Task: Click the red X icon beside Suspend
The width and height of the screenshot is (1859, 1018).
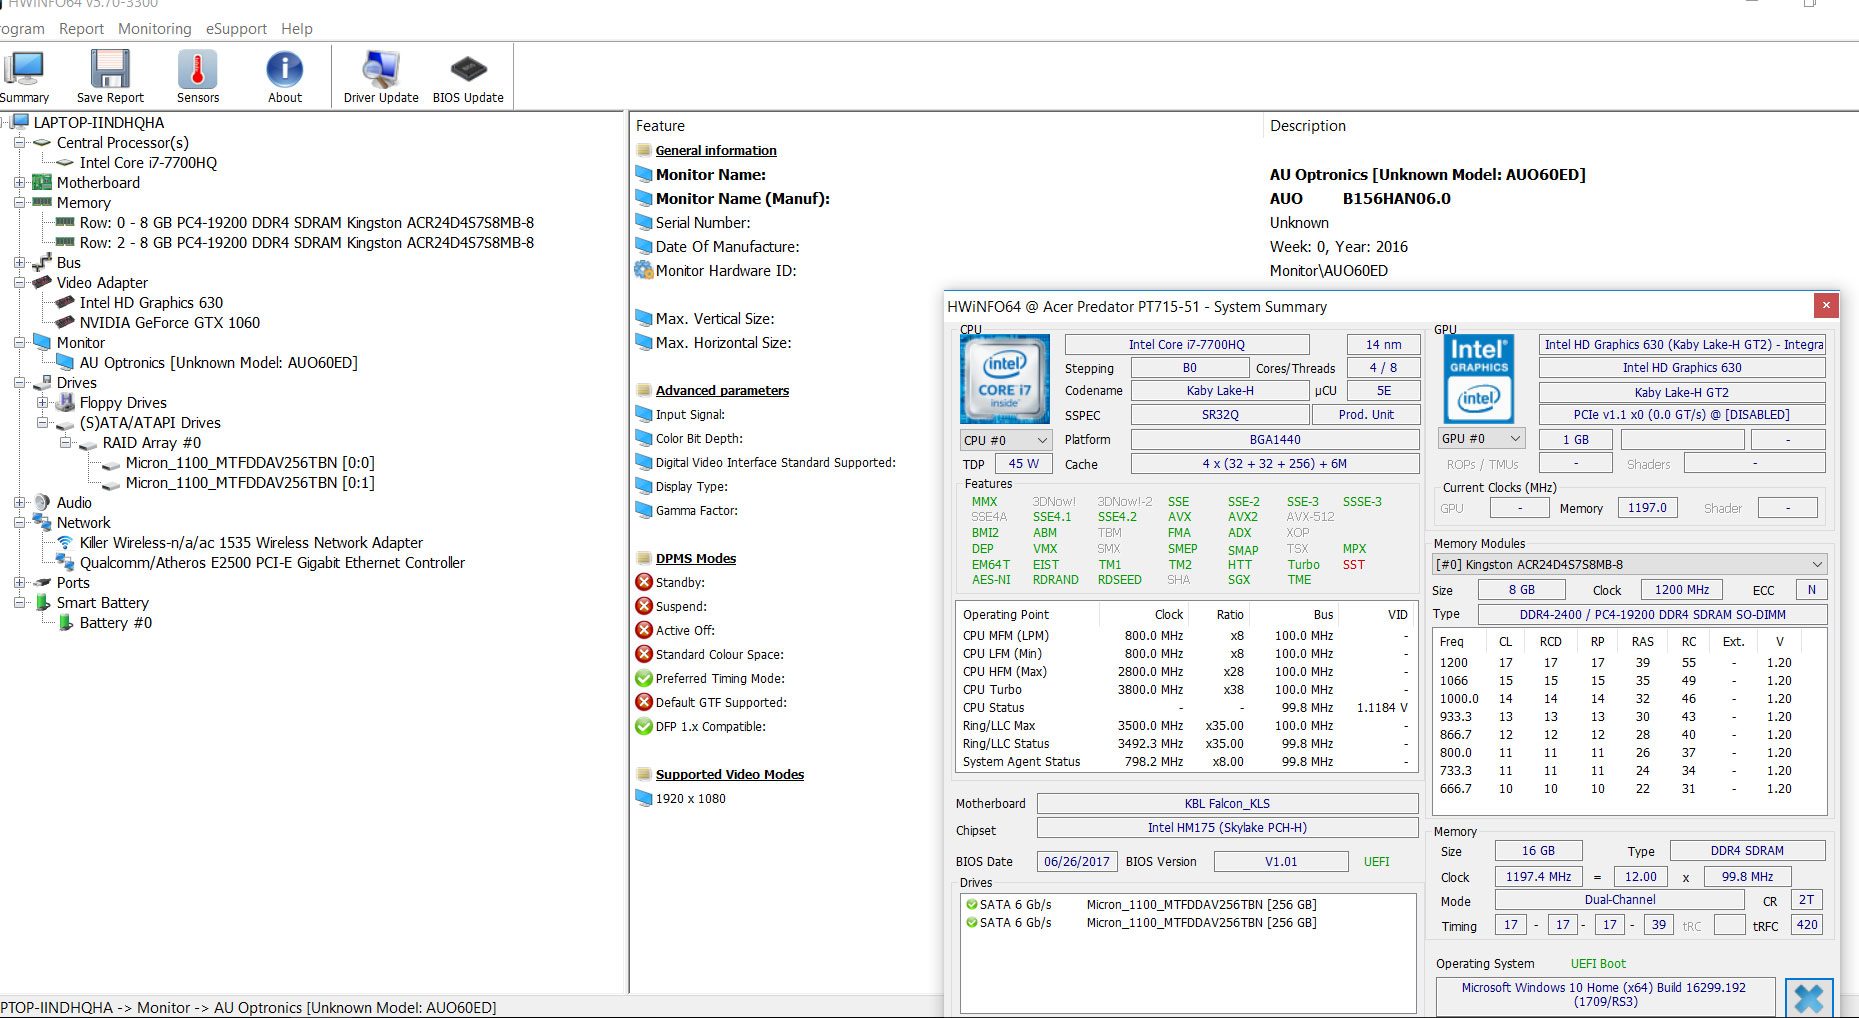Action: point(644,606)
